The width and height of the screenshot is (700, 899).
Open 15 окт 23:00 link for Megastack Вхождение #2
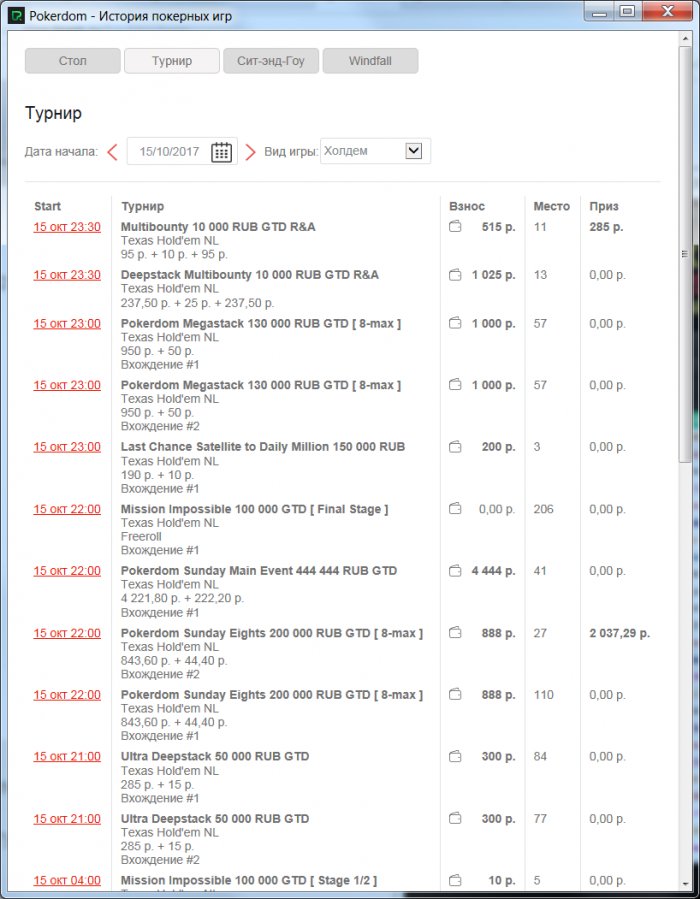tap(67, 385)
